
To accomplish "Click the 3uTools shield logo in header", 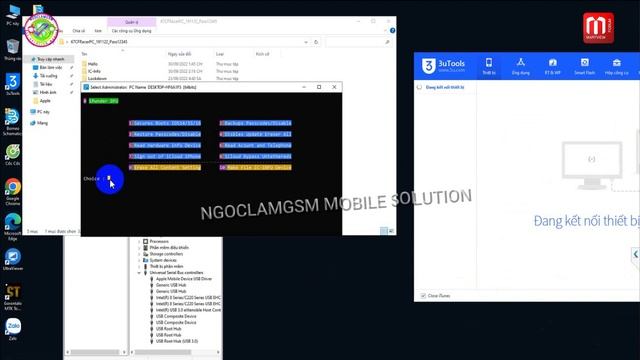I will [x=429, y=66].
